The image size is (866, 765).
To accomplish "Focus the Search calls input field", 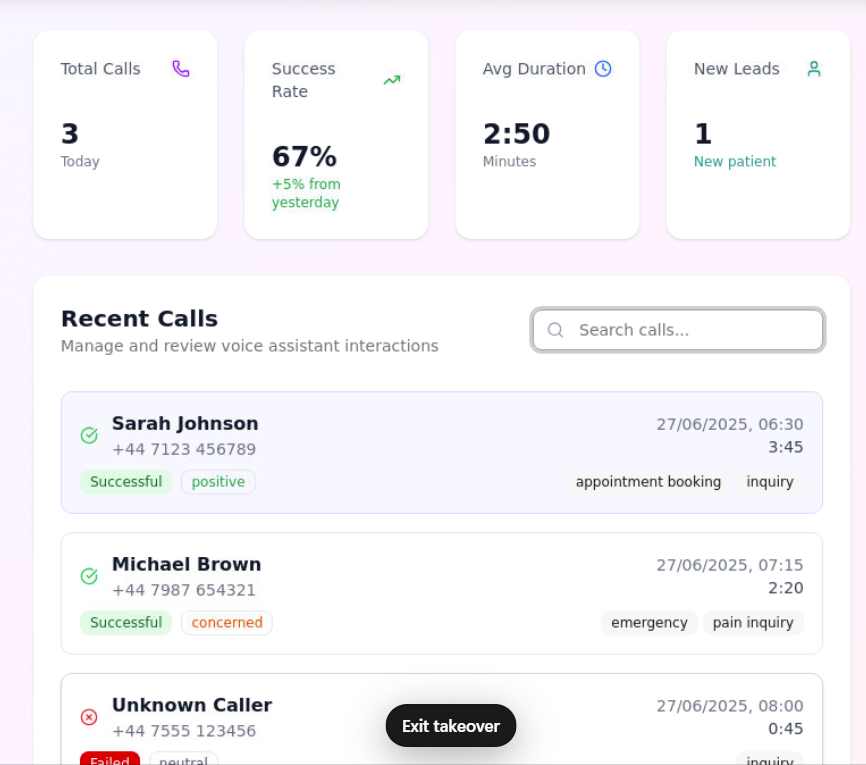I will point(690,330).
